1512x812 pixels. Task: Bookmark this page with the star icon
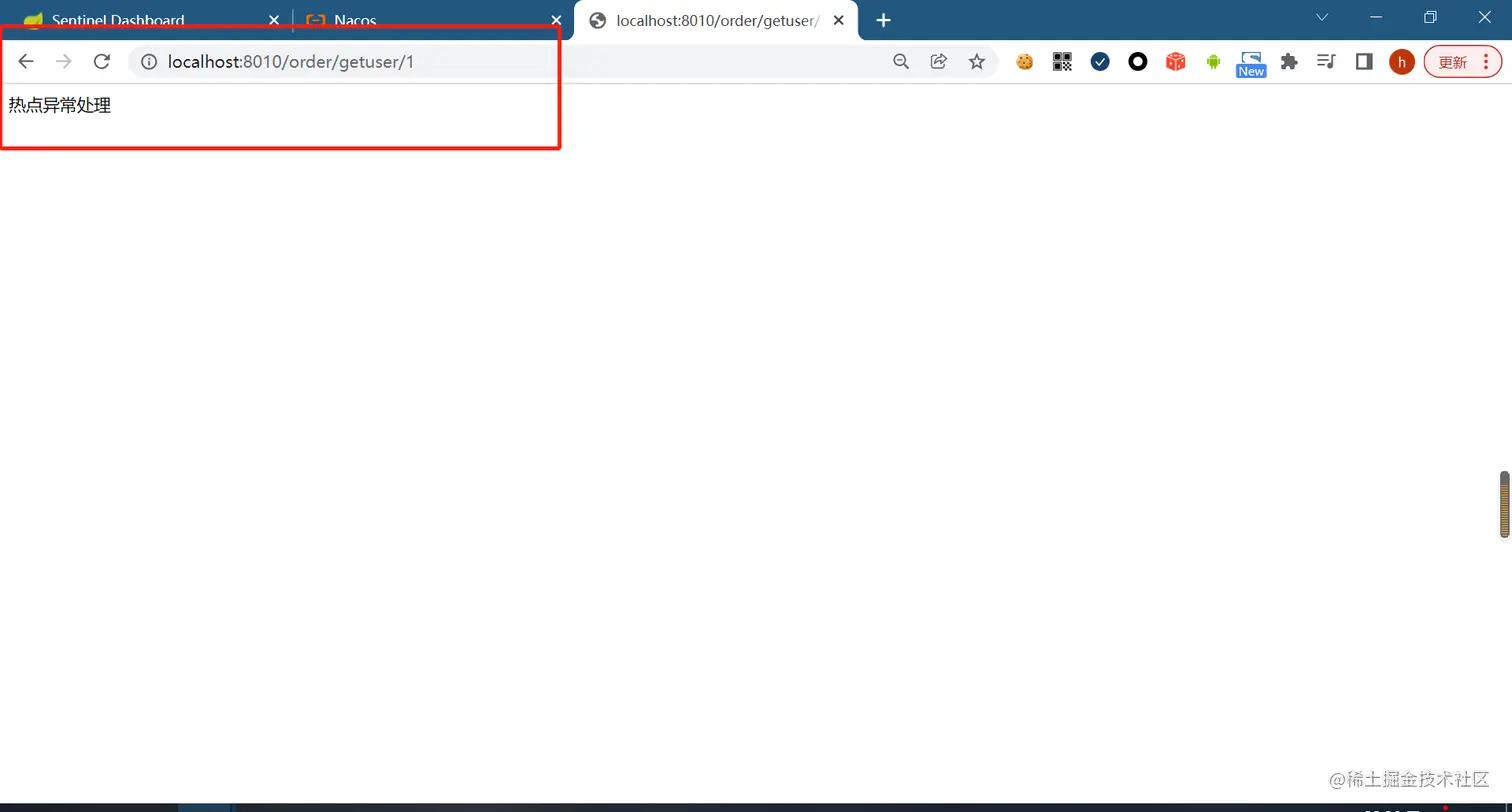tap(977, 62)
